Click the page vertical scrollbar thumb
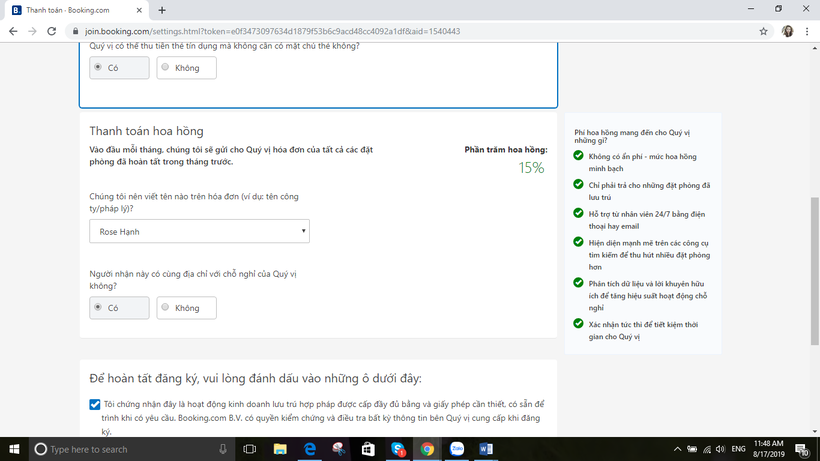Screen dimensions: 820x461 tap(815, 271)
